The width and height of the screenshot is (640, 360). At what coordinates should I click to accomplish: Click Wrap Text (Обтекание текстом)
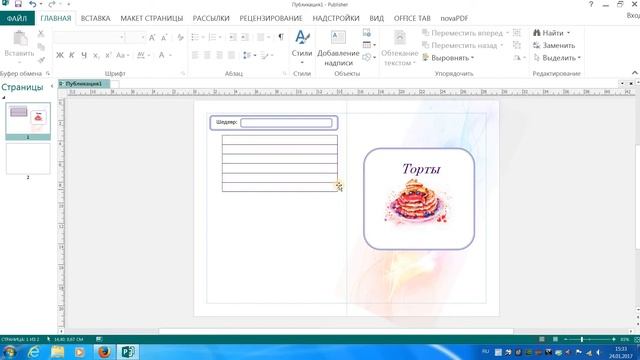click(400, 48)
